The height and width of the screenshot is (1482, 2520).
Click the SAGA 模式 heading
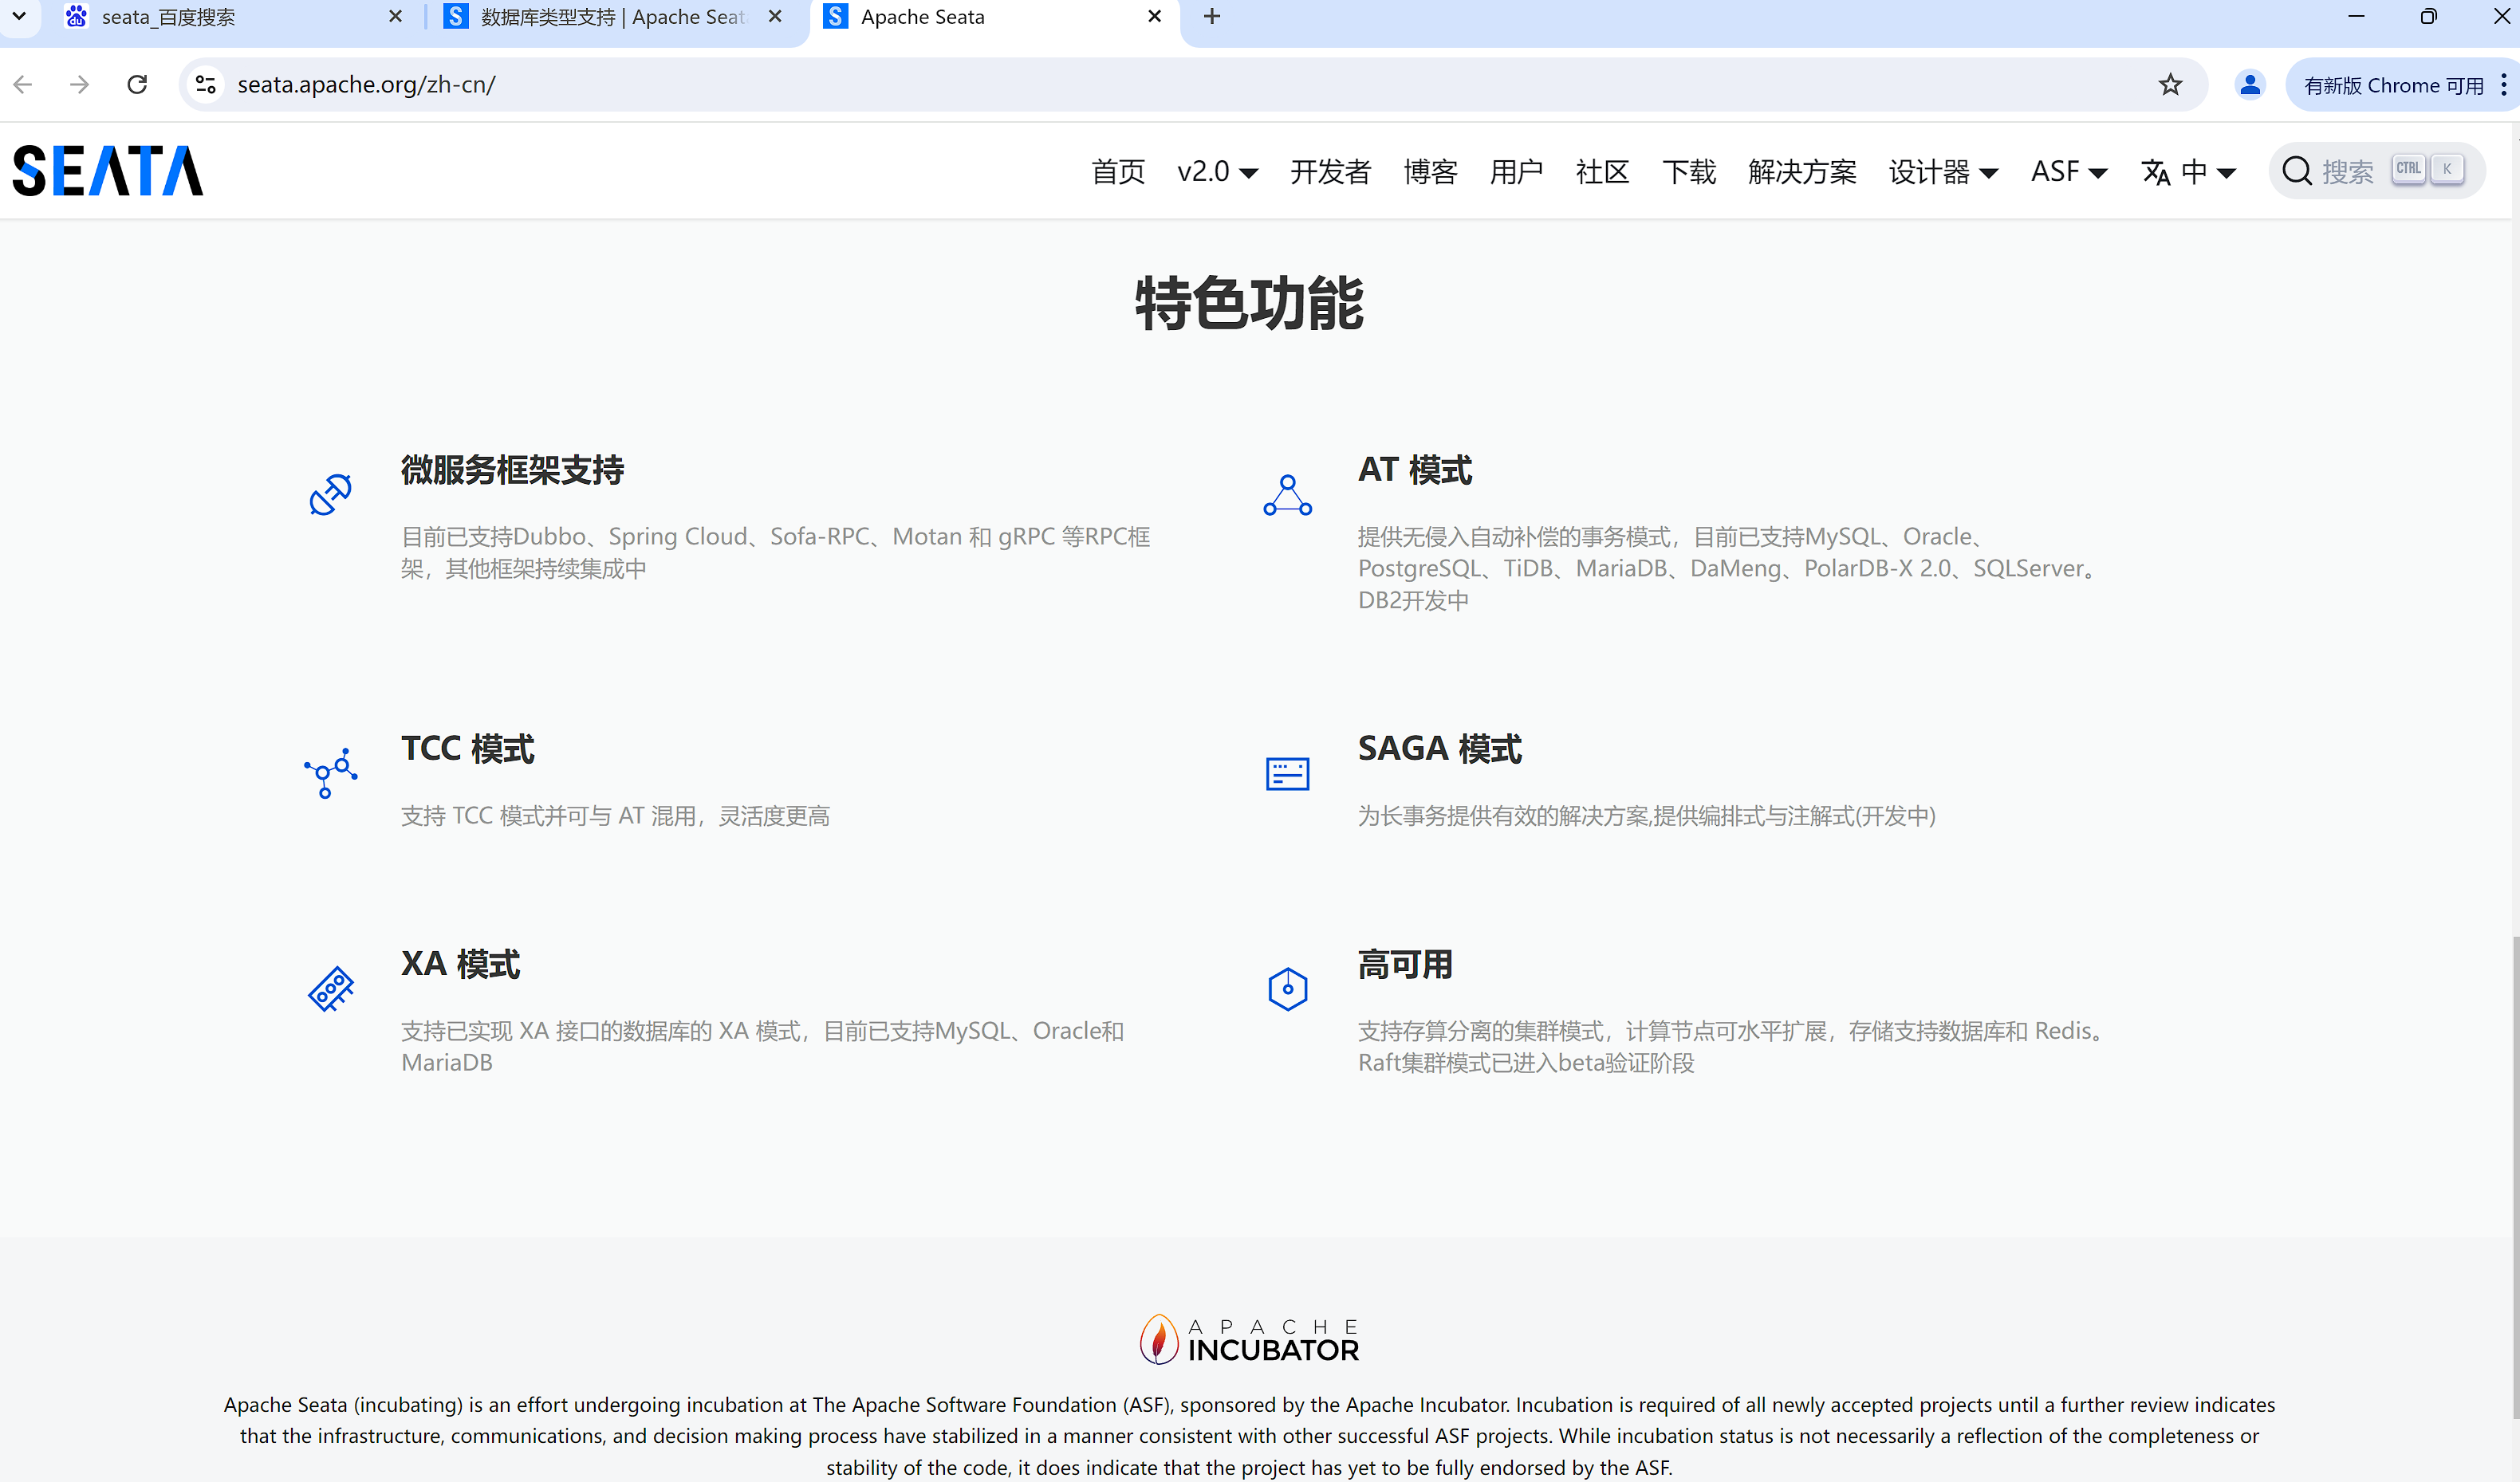coord(1439,749)
